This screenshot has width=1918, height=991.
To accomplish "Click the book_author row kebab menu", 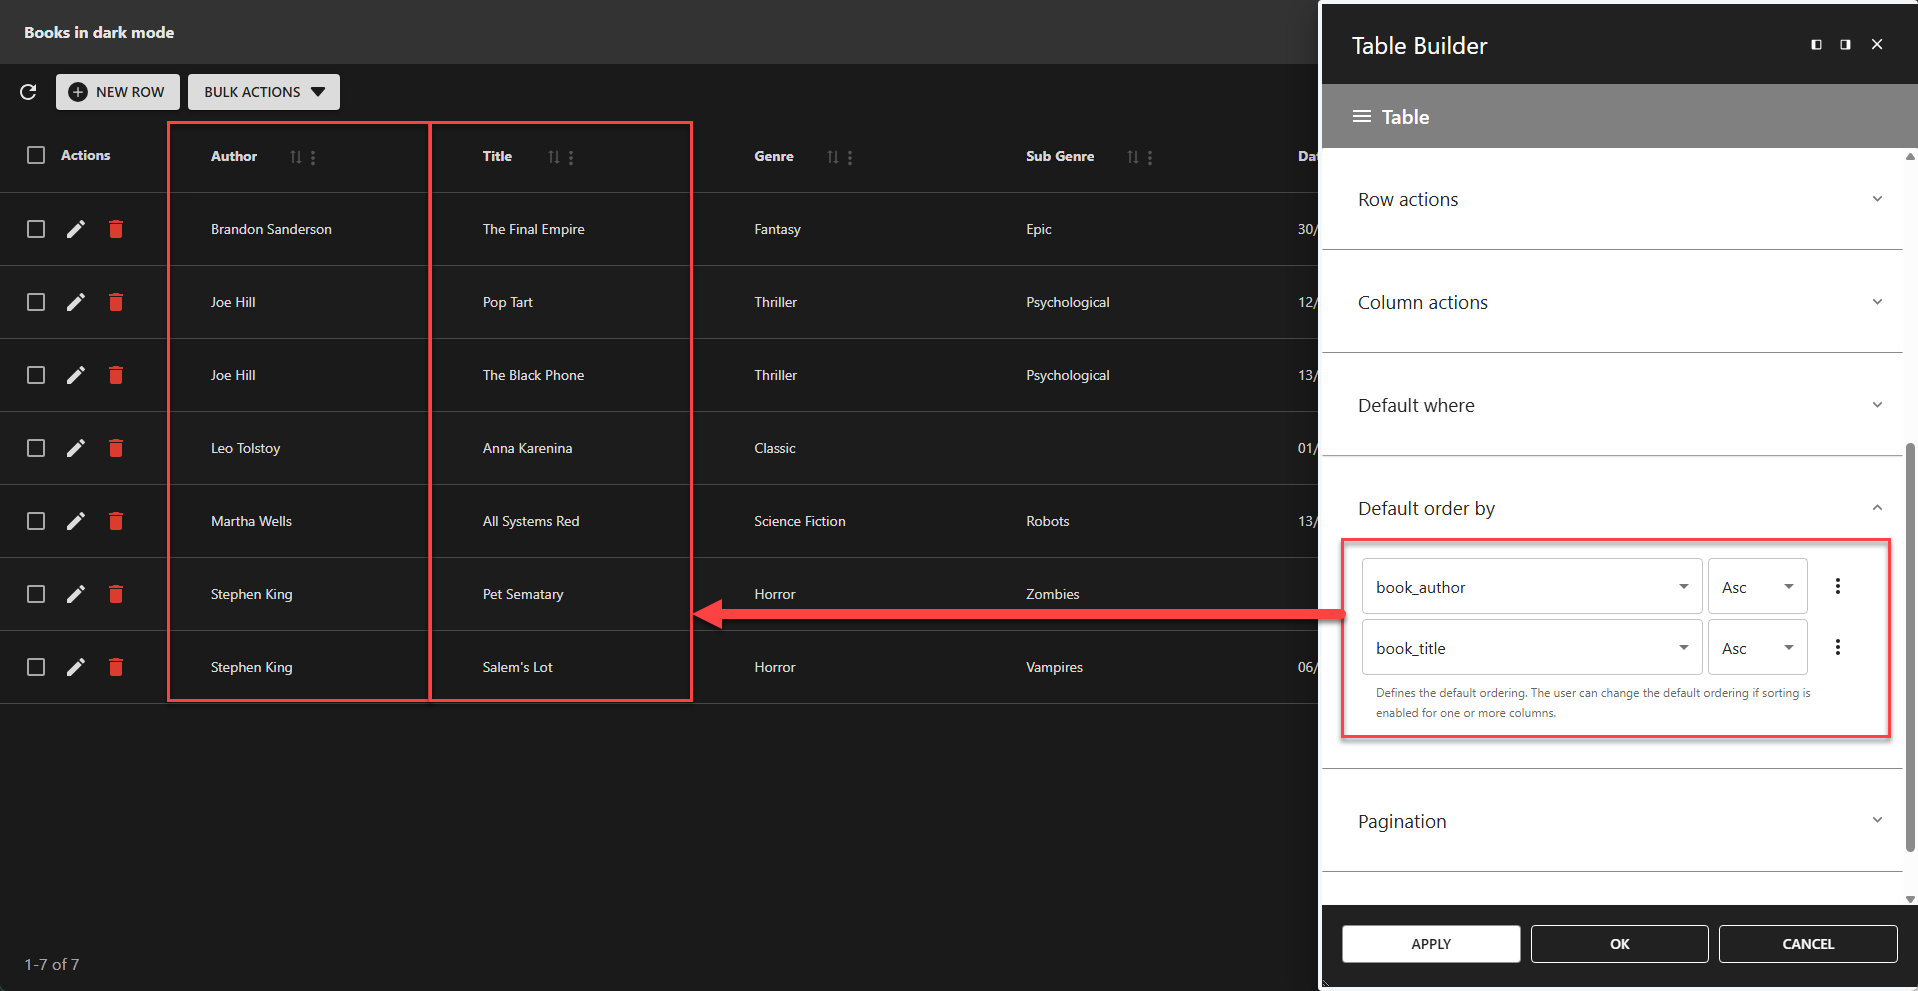I will click(x=1838, y=585).
